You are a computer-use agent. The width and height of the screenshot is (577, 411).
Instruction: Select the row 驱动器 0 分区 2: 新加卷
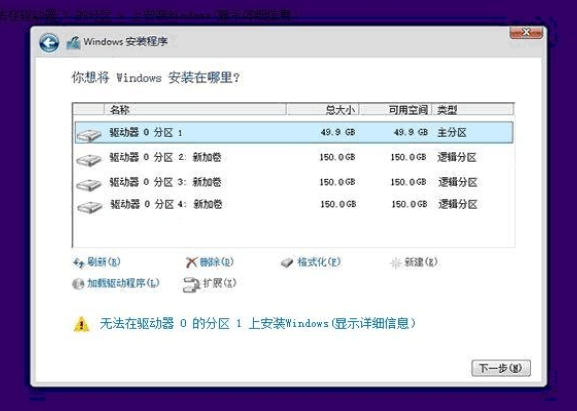point(294,157)
